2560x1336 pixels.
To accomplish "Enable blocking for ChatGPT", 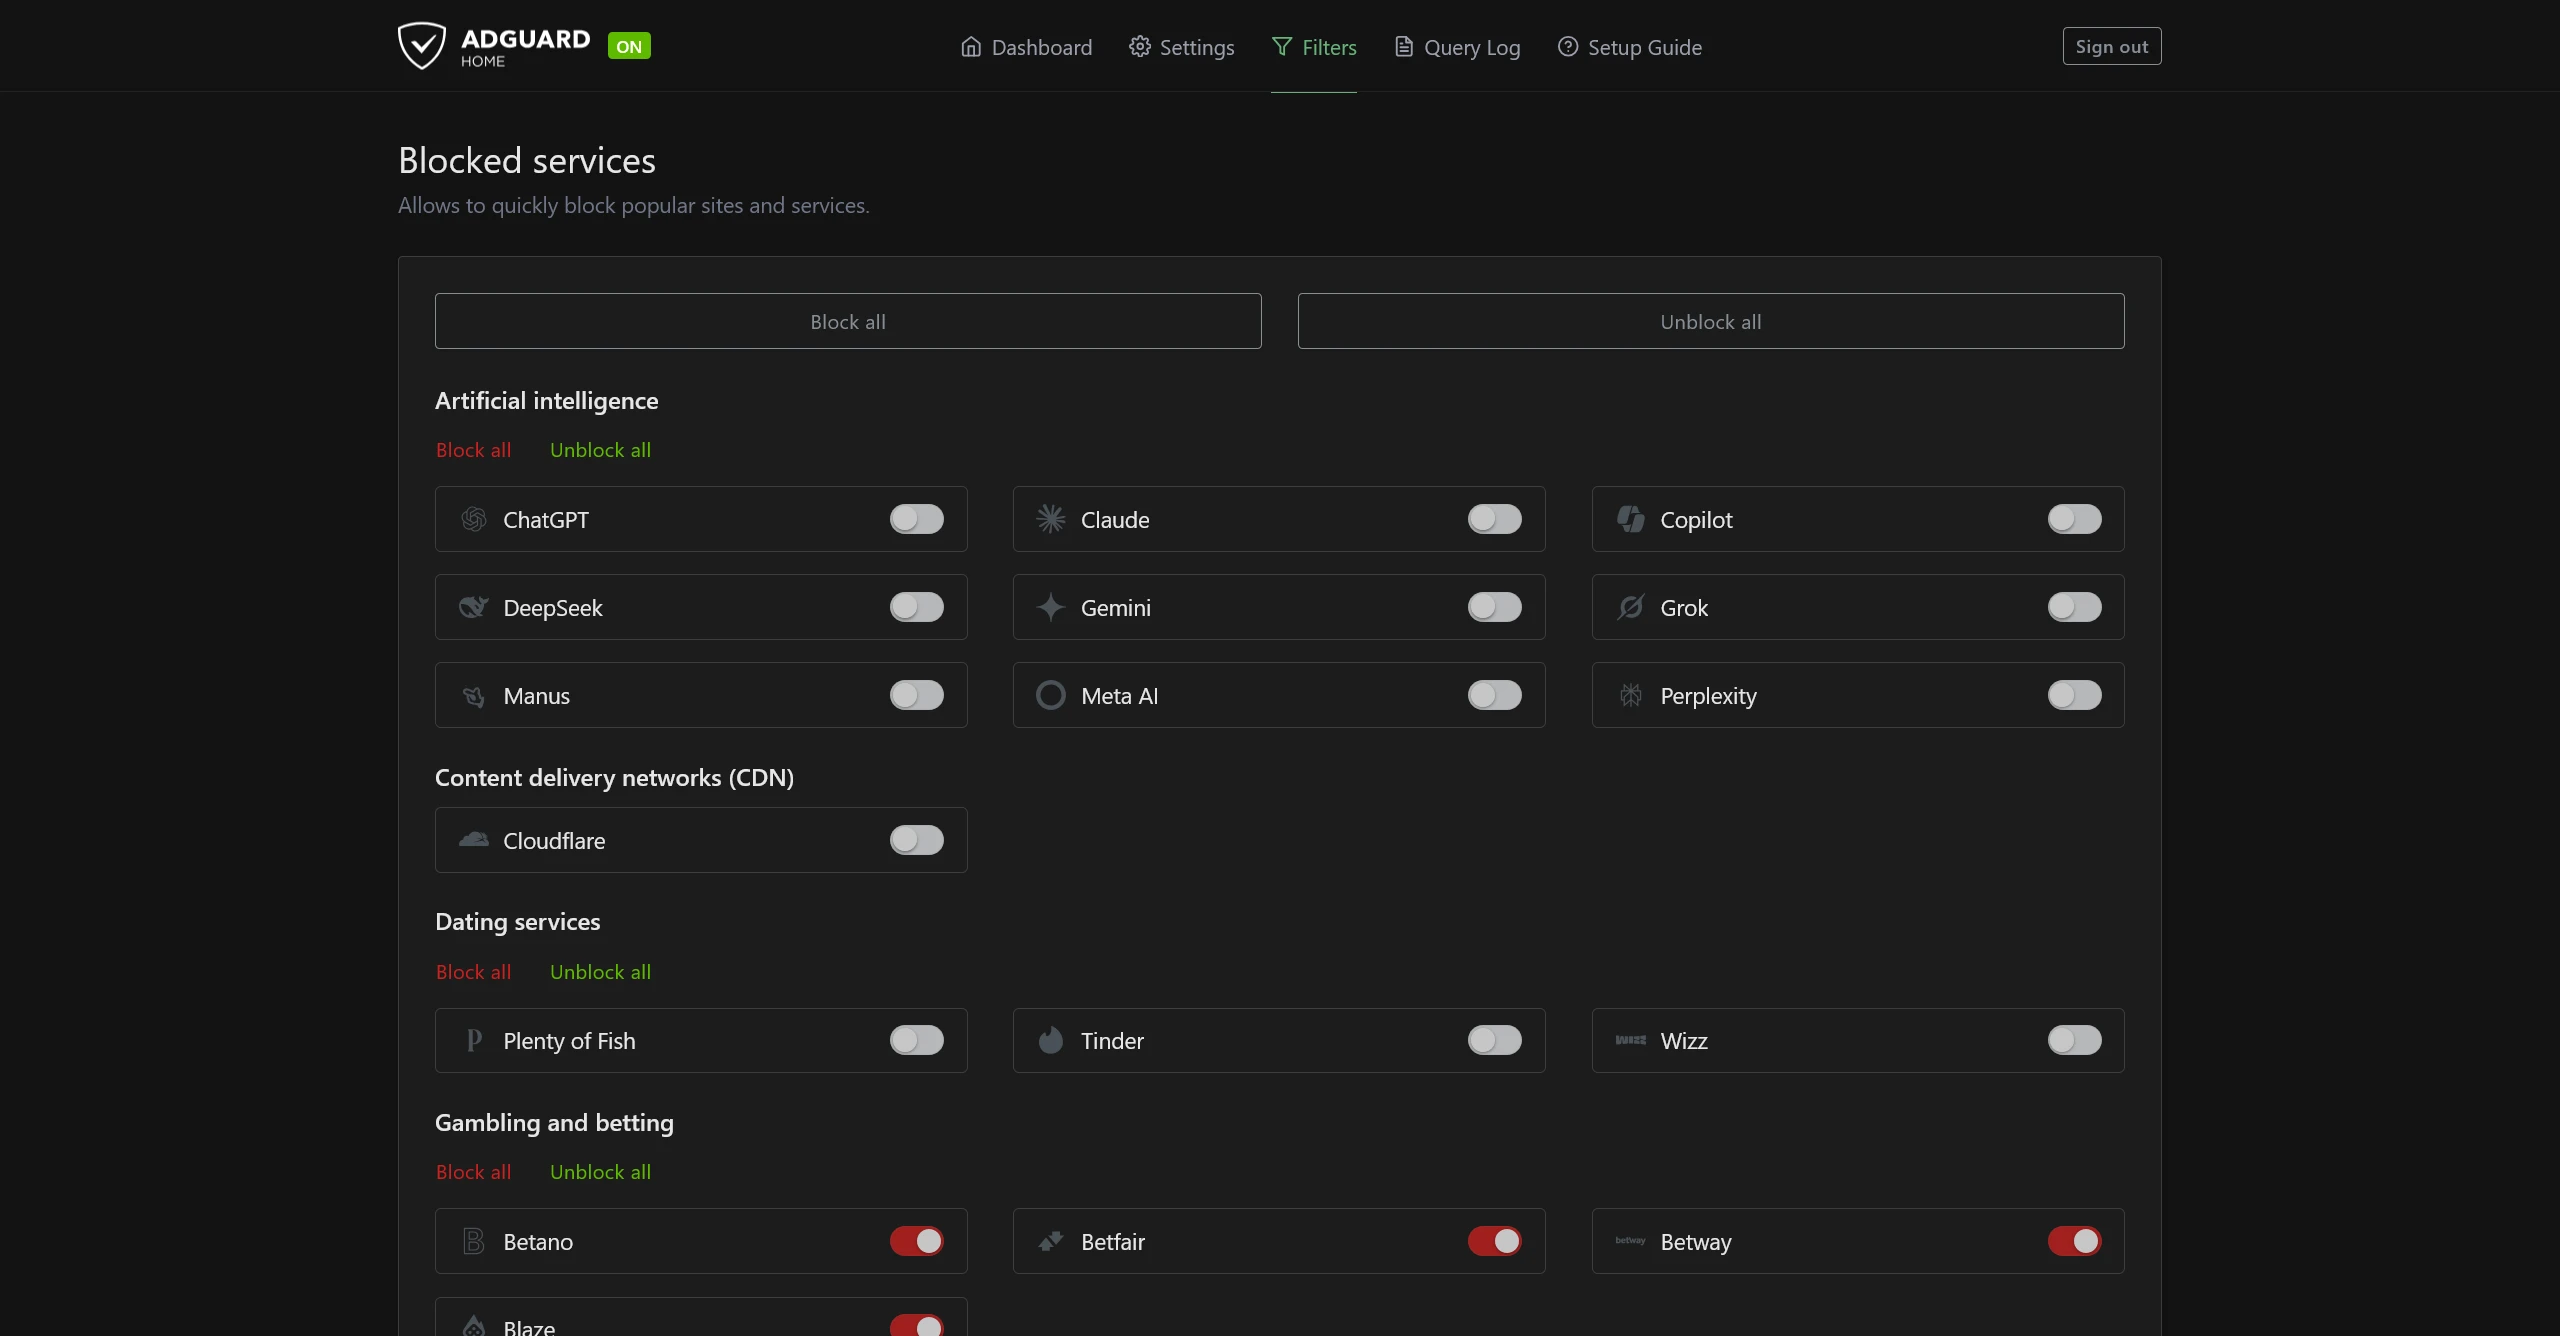I will 916,519.
